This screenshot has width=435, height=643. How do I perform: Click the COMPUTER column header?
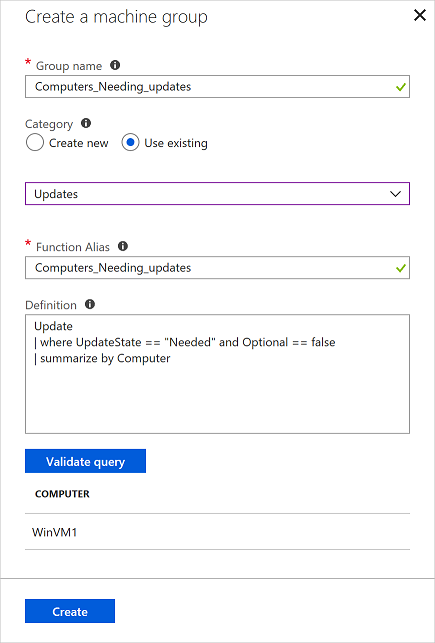(62, 494)
